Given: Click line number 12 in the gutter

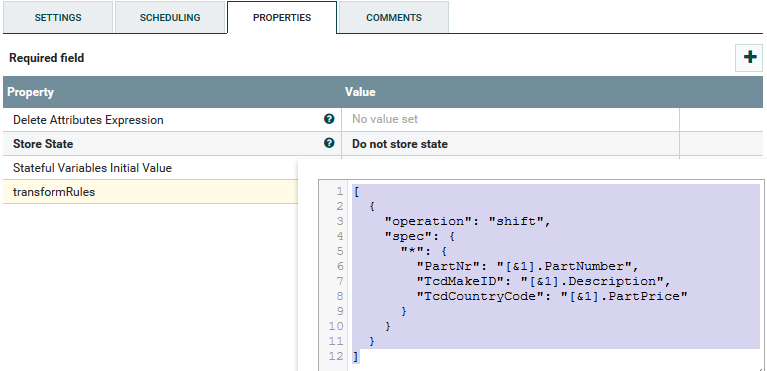Looking at the screenshot, I should (336, 356).
